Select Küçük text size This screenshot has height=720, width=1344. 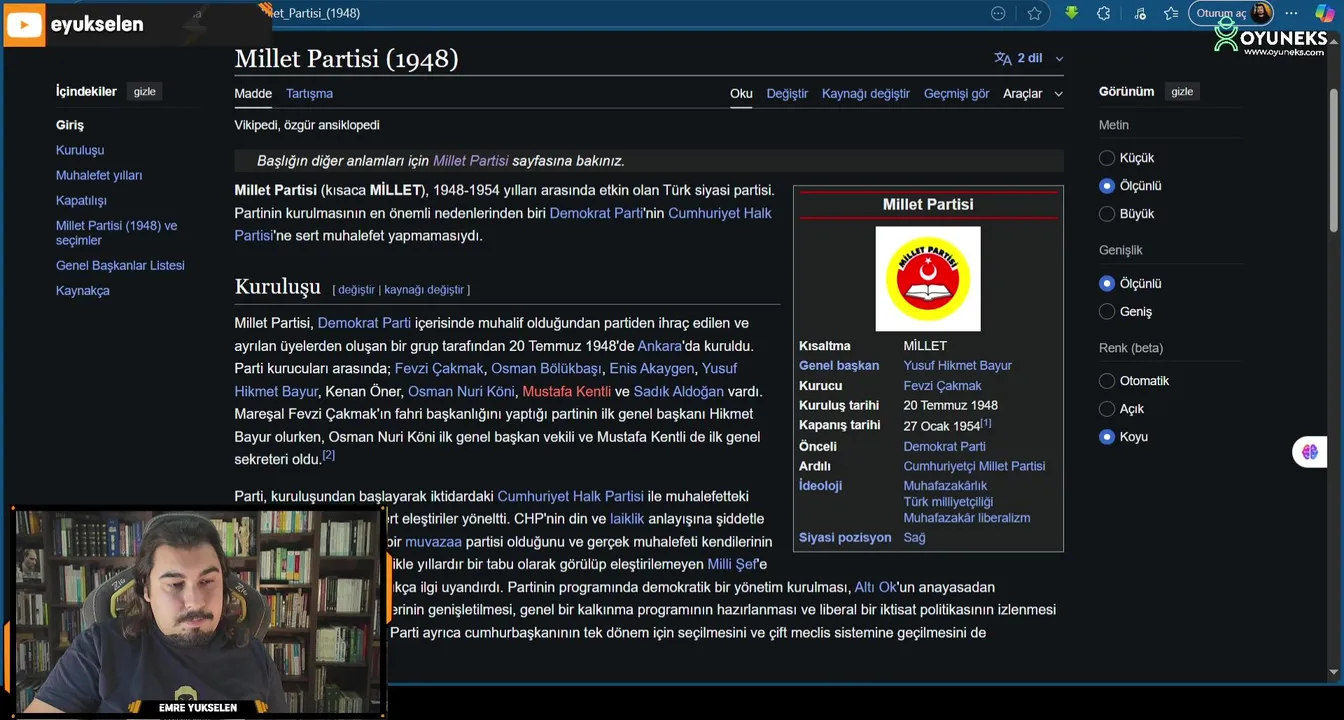pos(1107,158)
